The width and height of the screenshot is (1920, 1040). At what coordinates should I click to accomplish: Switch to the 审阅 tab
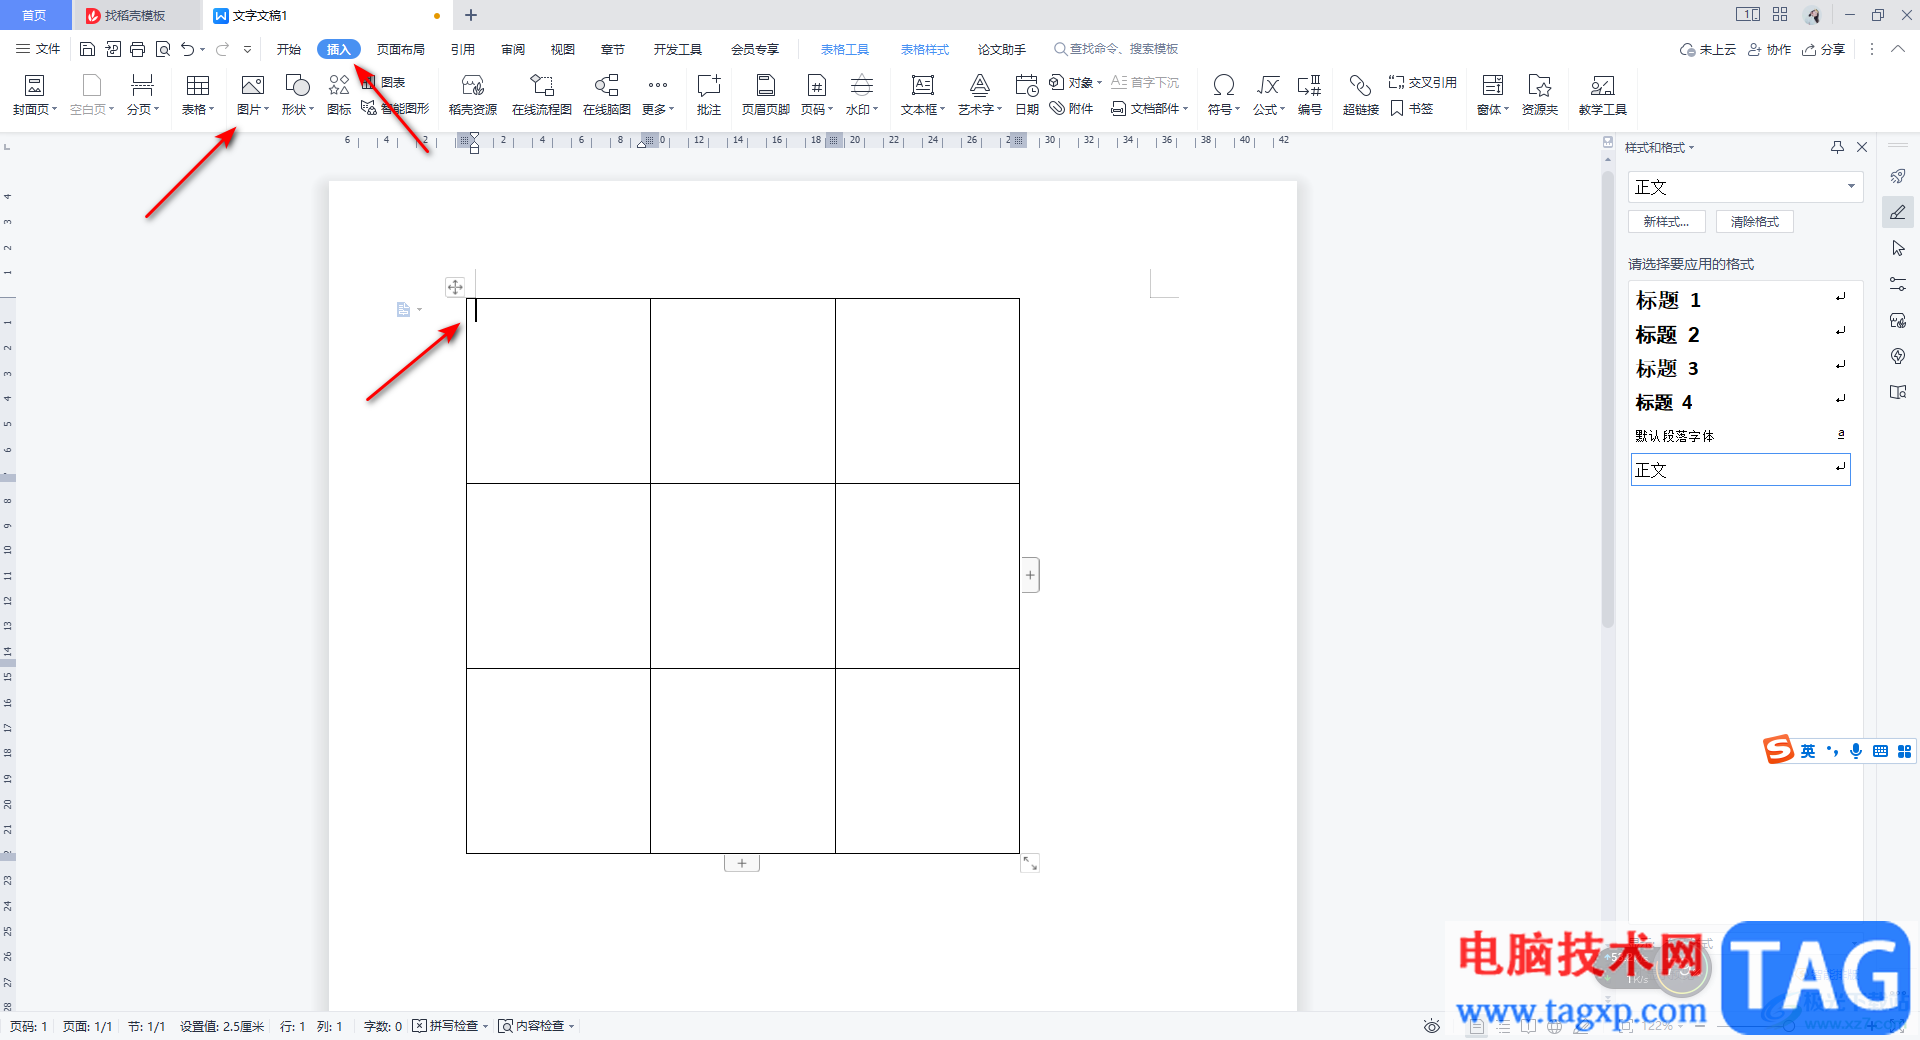513,49
